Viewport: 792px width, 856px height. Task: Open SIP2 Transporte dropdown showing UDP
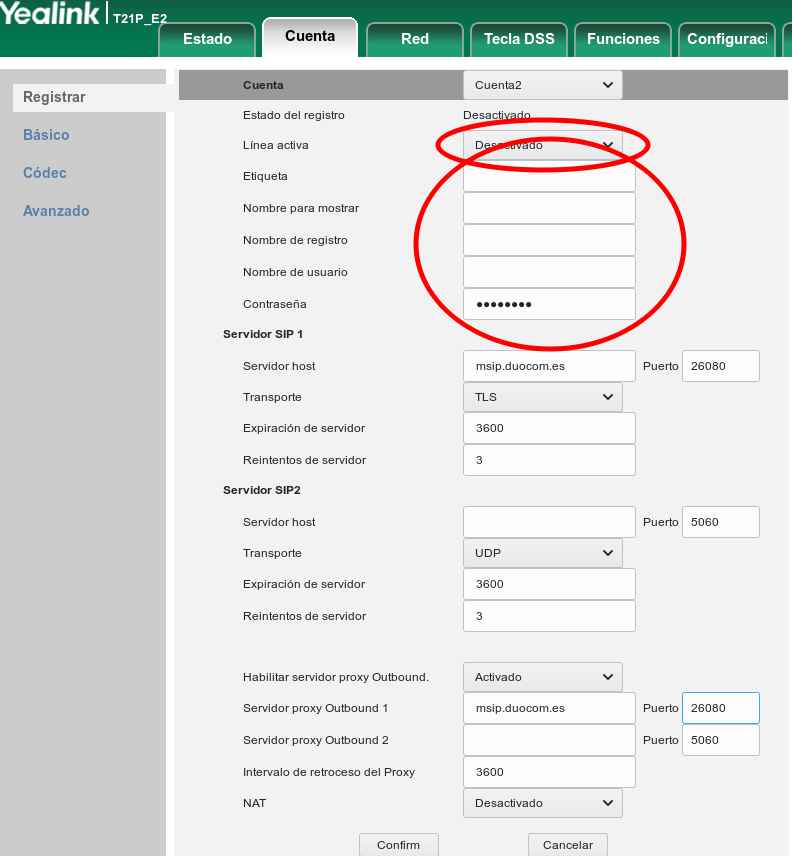pyautogui.click(x=542, y=553)
